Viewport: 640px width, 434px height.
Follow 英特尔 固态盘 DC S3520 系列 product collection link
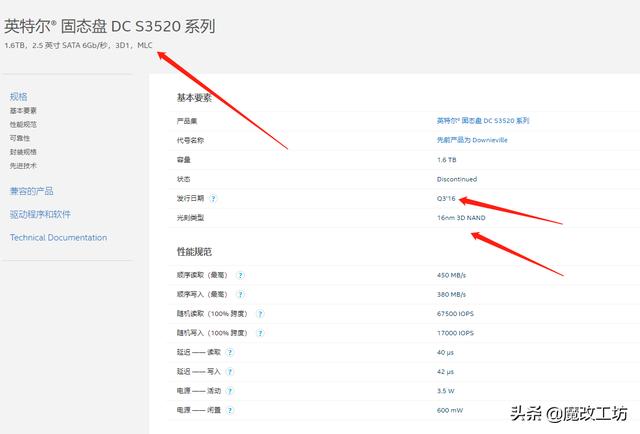(x=483, y=121)
